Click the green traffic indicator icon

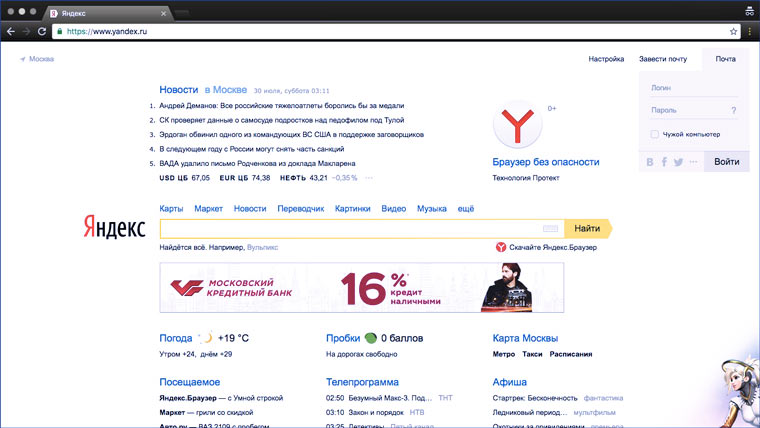pos(370,338)
